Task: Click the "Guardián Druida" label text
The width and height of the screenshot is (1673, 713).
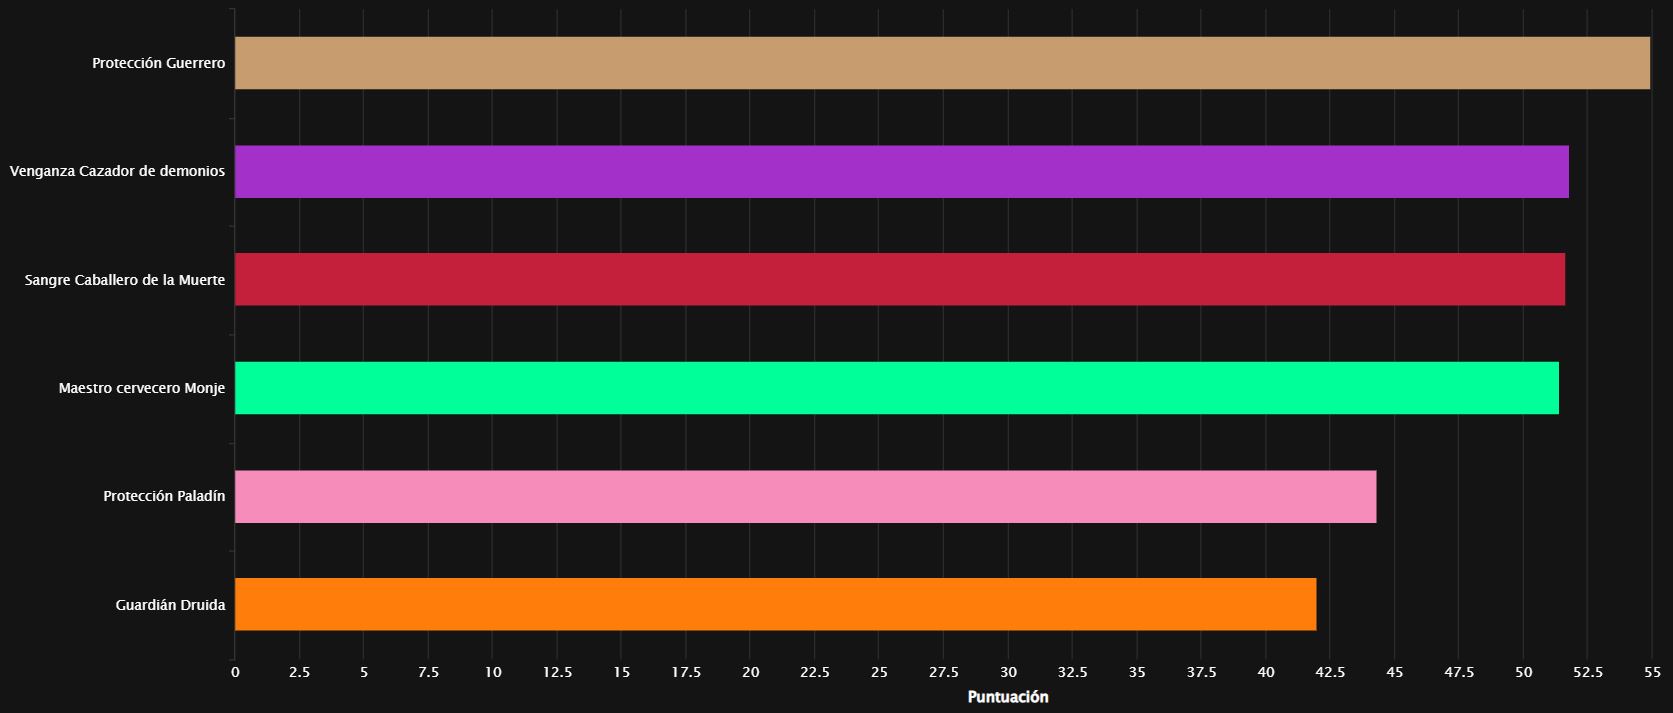Action: click(170, 605)
